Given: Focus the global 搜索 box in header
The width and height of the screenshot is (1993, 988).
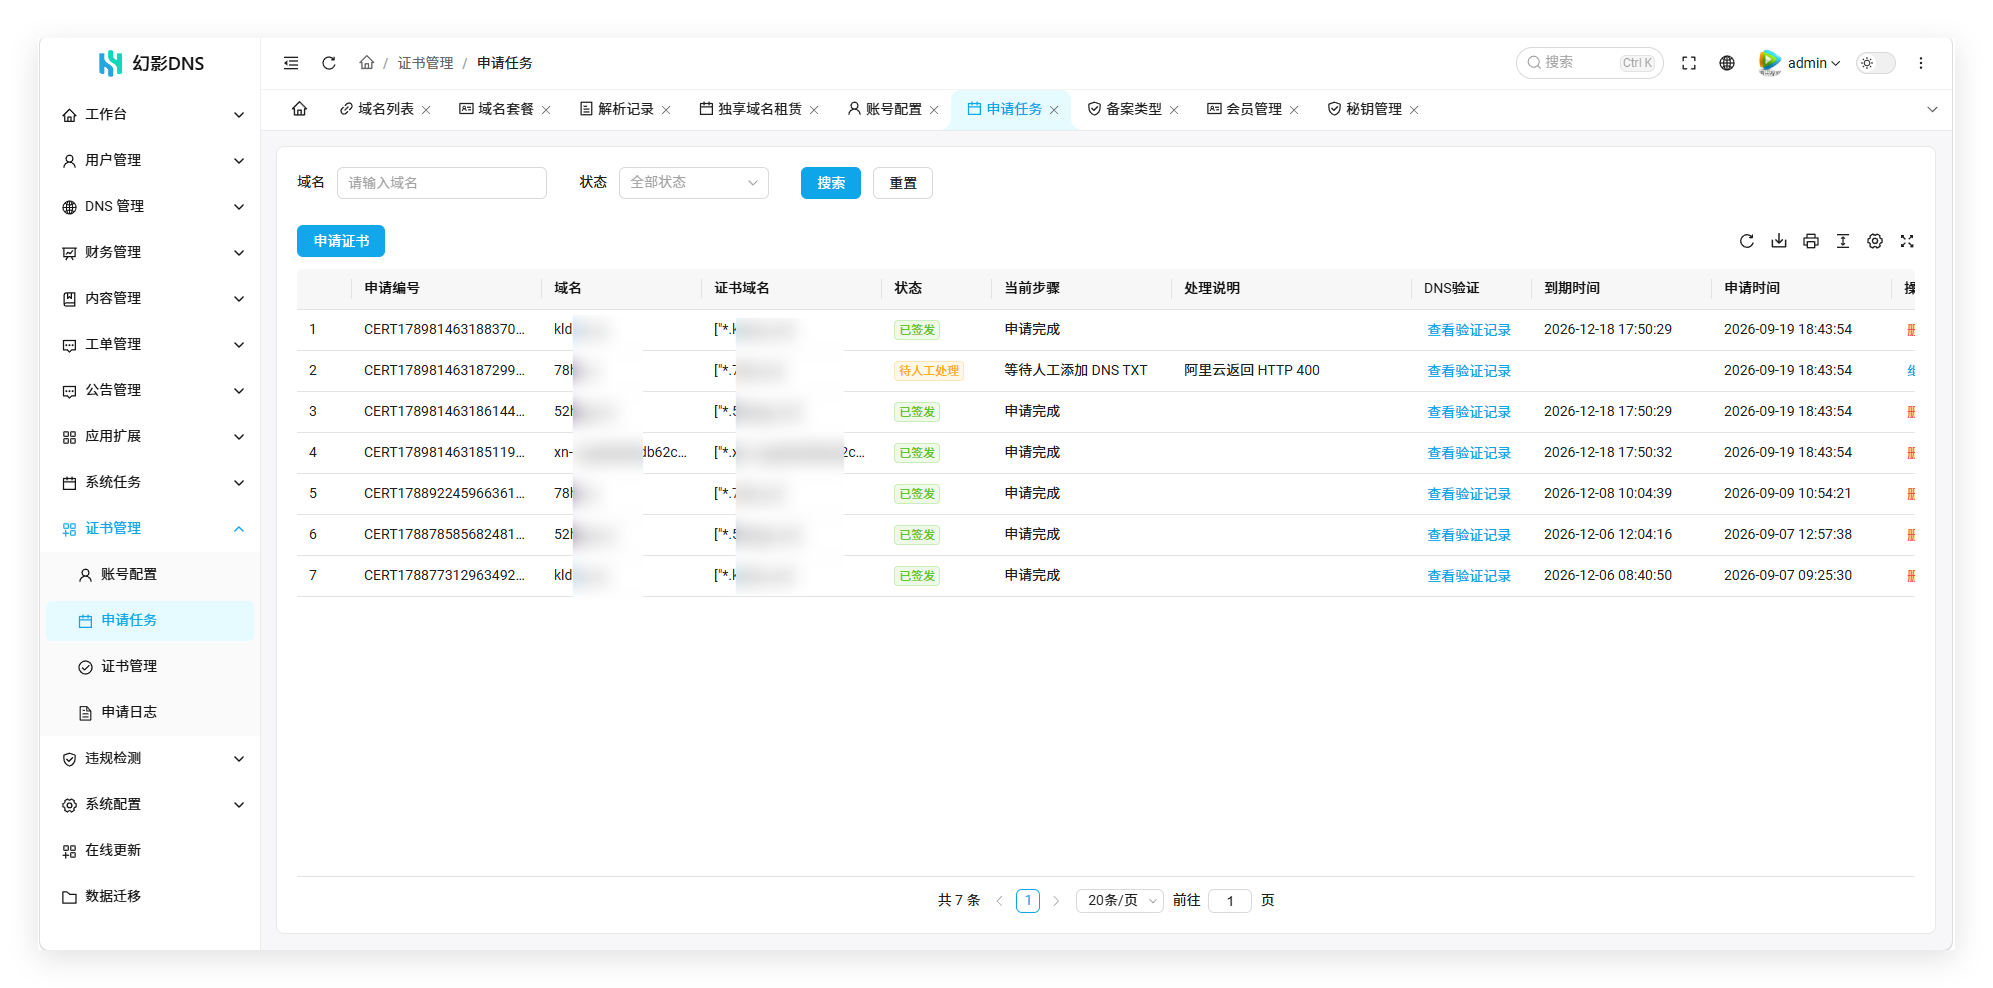Looking at the screenshot, I should click(1590, 63).
